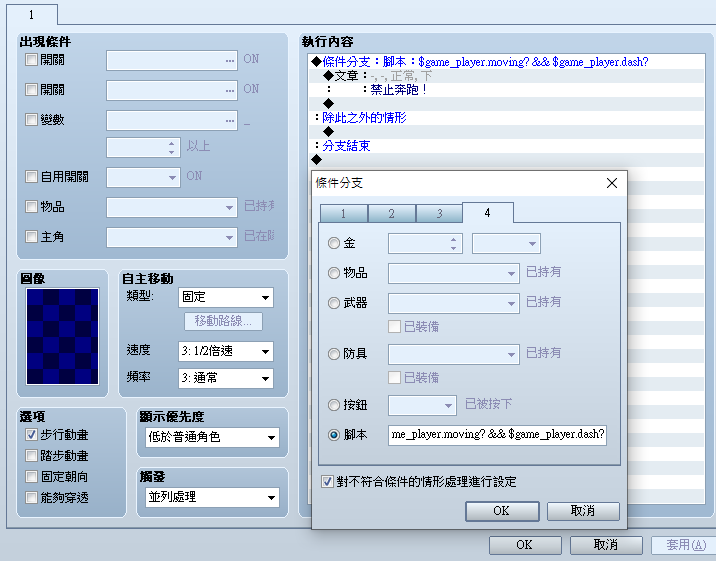The width and height of the screenshot is (716, 561).
Task: Switch to tab 2 in 條件分支 dialog
Action: [392, 214]
